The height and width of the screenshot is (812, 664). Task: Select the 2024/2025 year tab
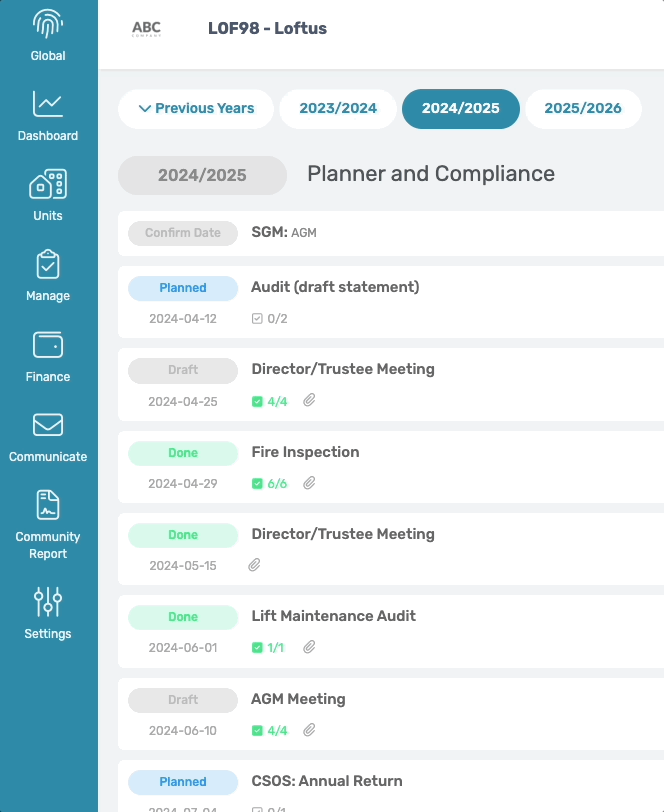tap(460, 109)
